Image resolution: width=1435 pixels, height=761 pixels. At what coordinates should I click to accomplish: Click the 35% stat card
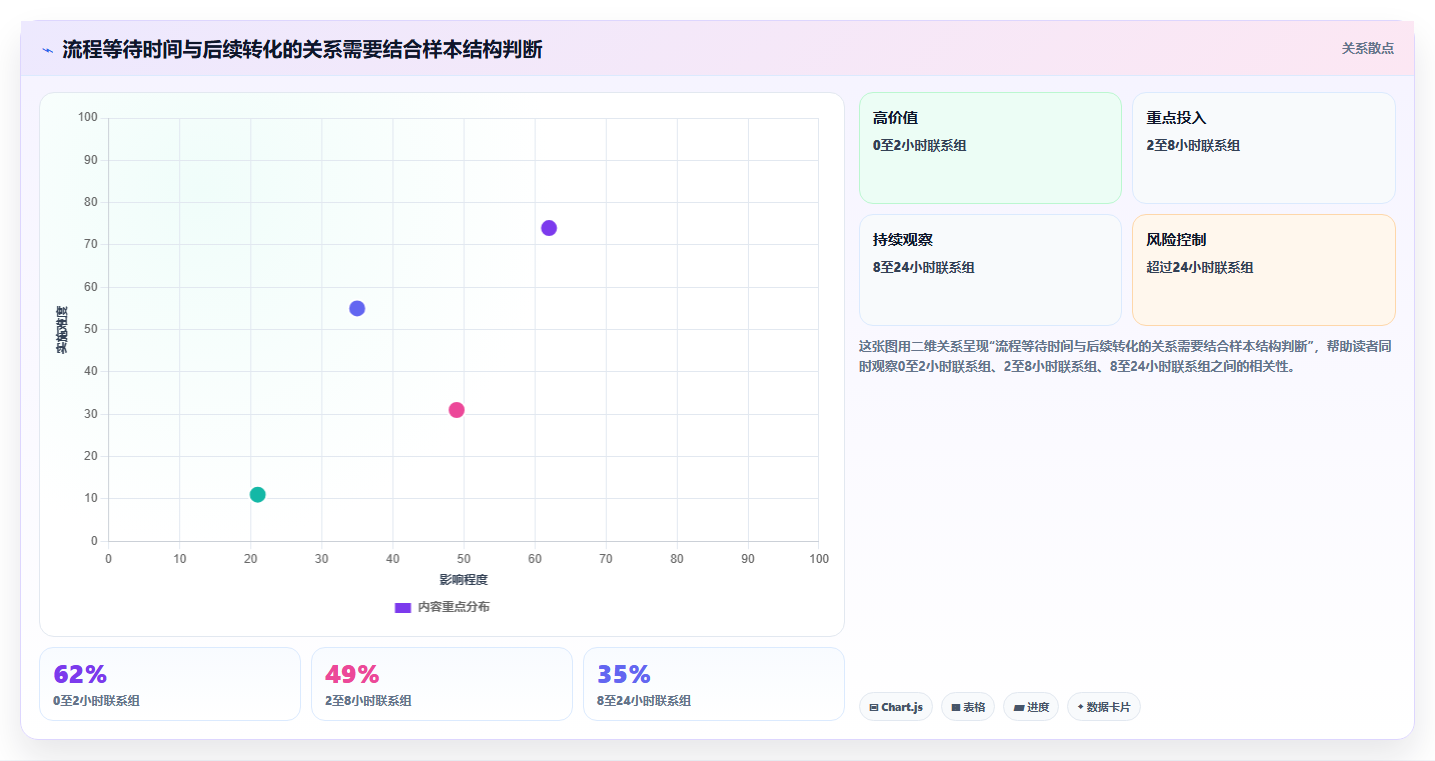714,684
